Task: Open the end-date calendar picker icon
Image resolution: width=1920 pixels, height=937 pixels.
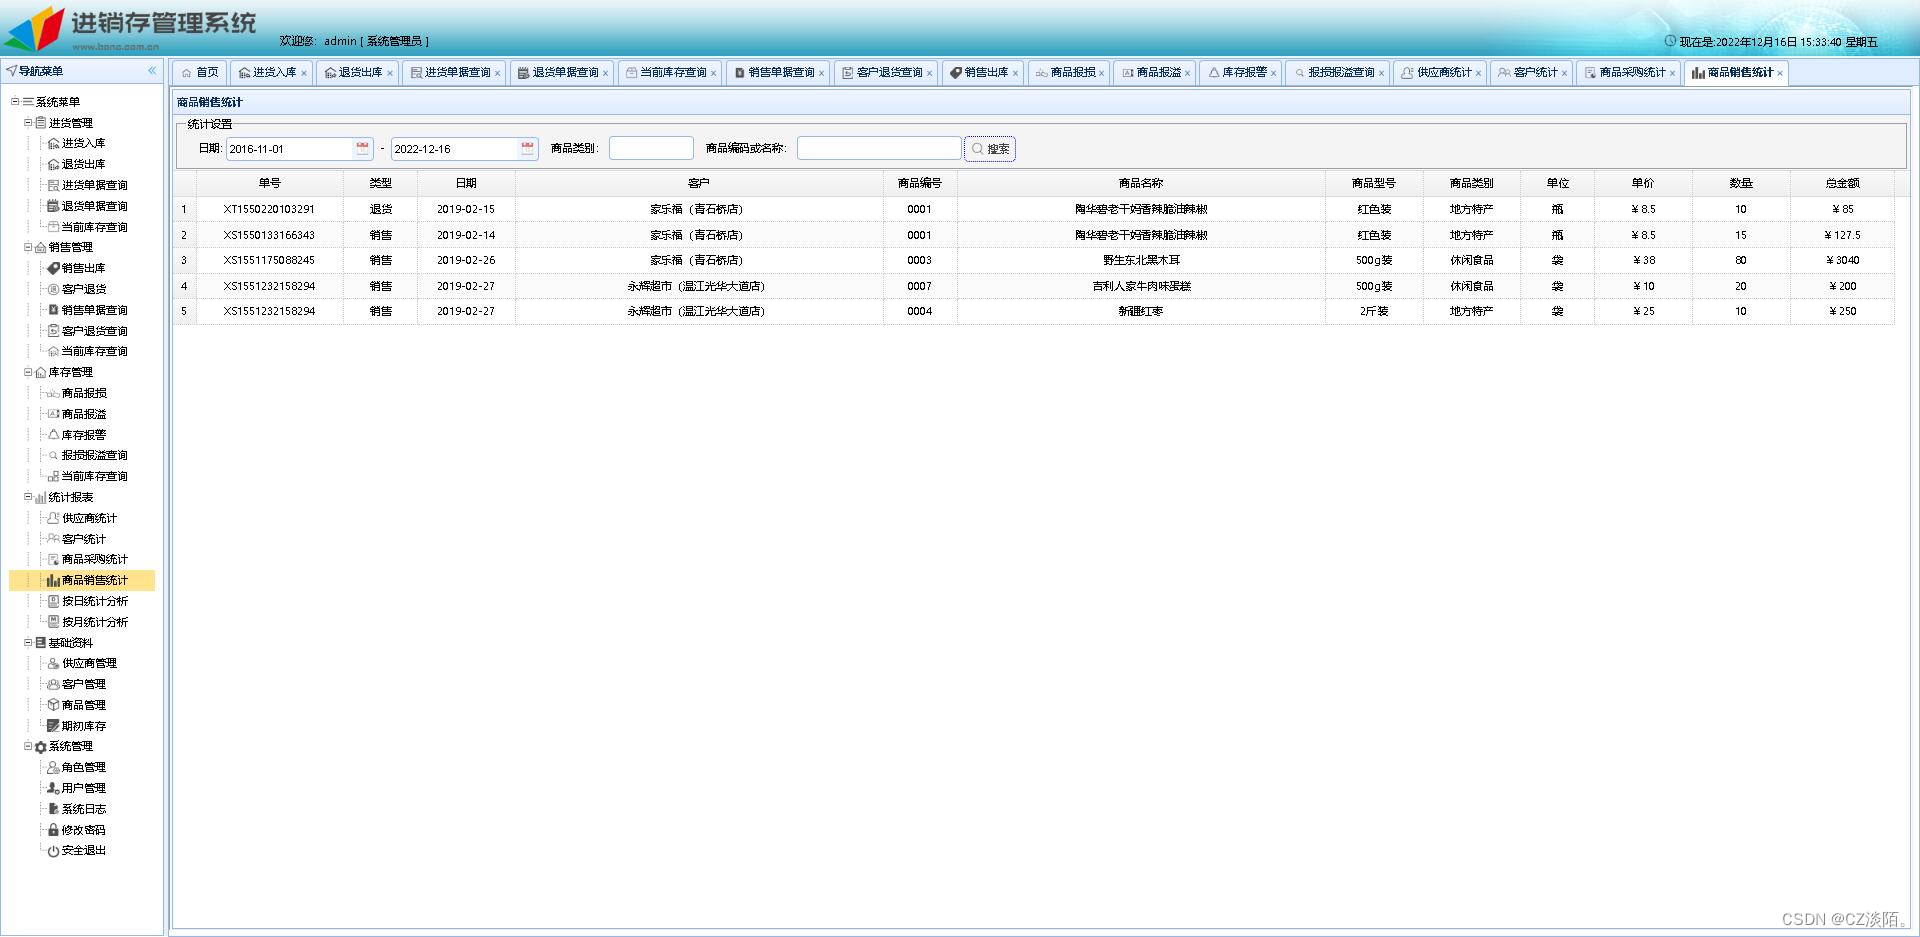Action: pyautogui.click(x=527, y=148)
